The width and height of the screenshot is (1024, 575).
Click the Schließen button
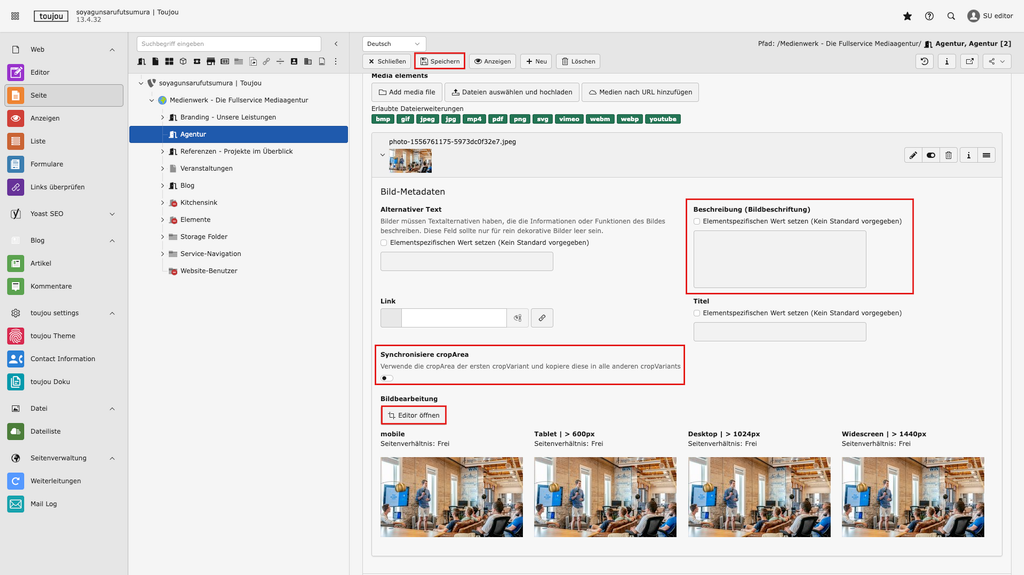(x=387, y=61)
